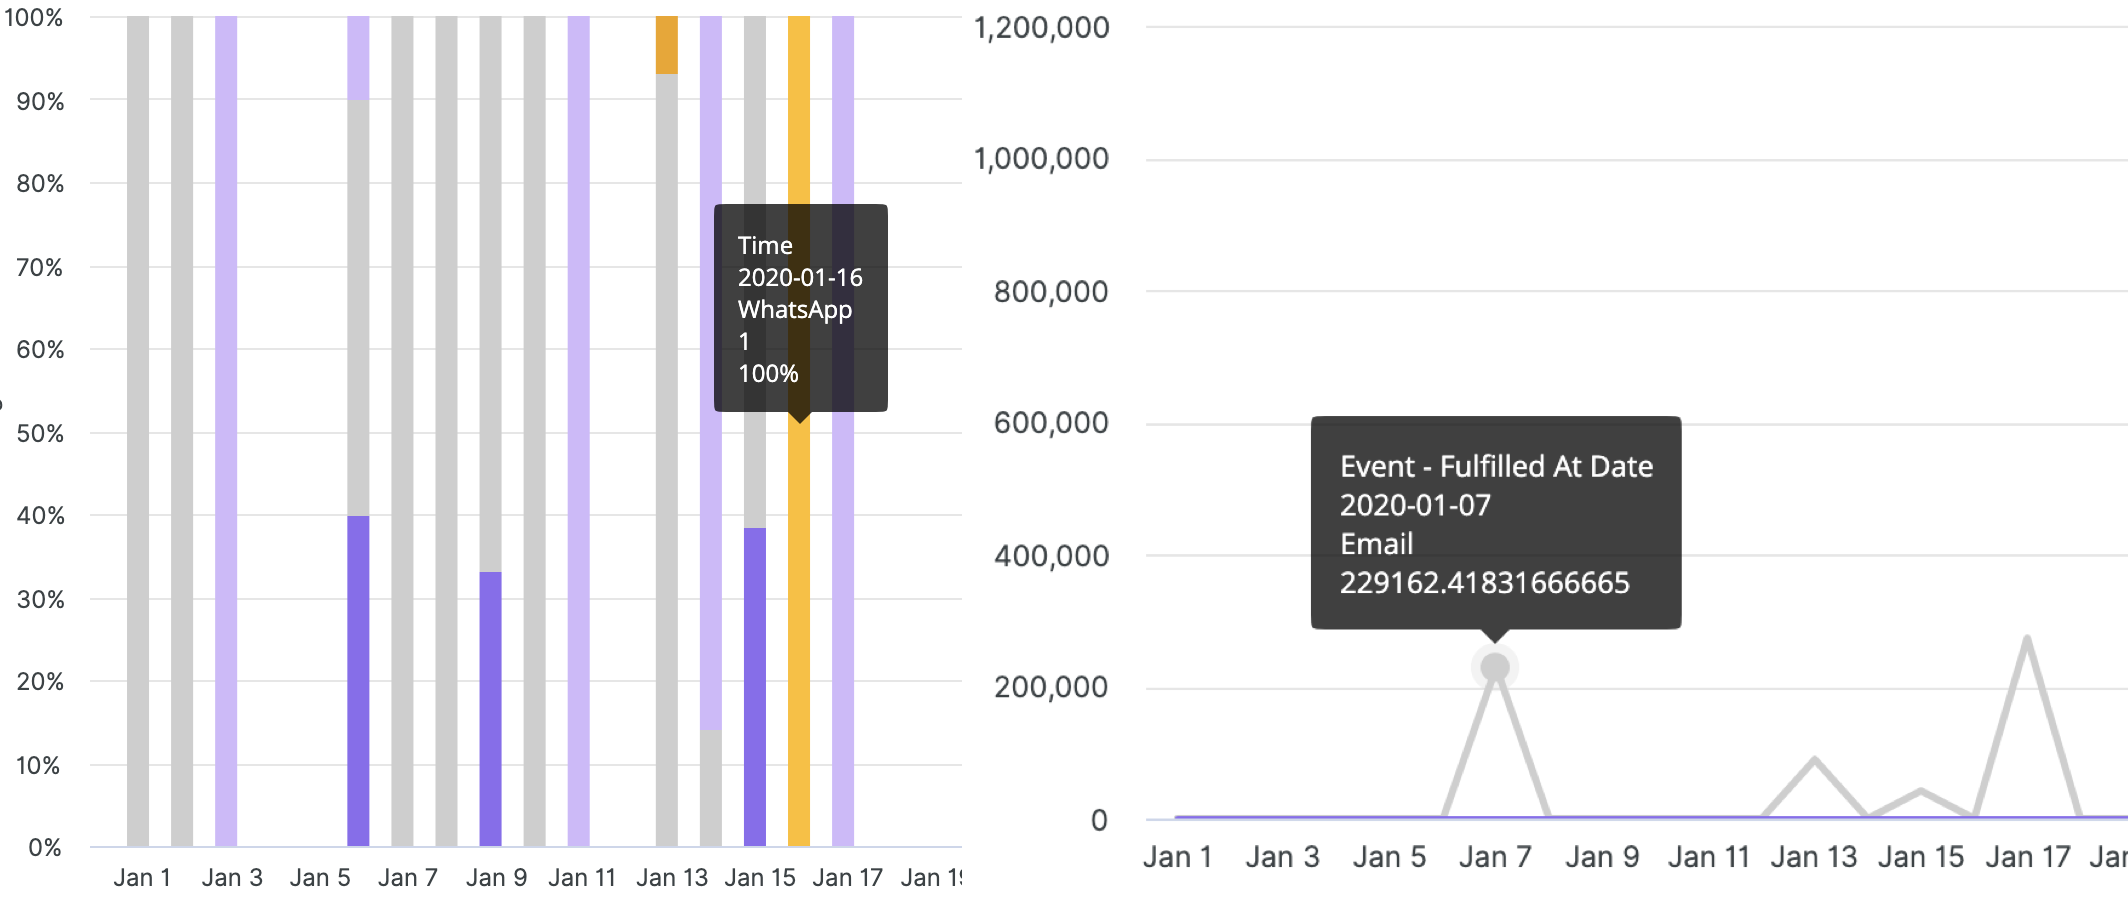Image resolution: width=2128 pixels, height=902 pixels.
Task: Select the gray bar for Jan 1
Action: tap(138, 431)
